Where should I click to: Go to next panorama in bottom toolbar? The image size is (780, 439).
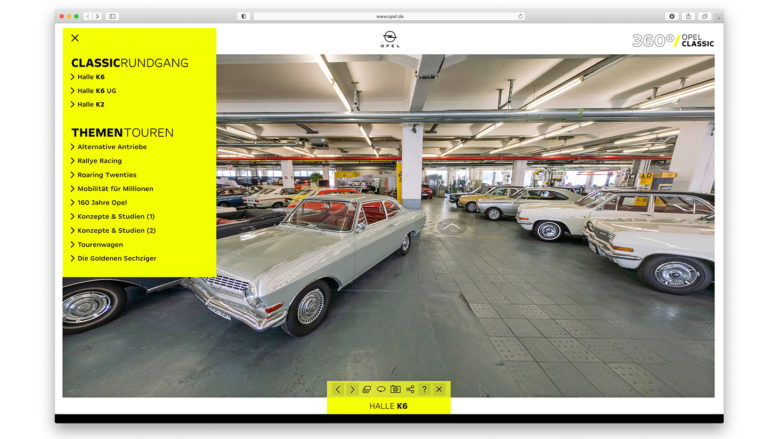click(352, 389)
